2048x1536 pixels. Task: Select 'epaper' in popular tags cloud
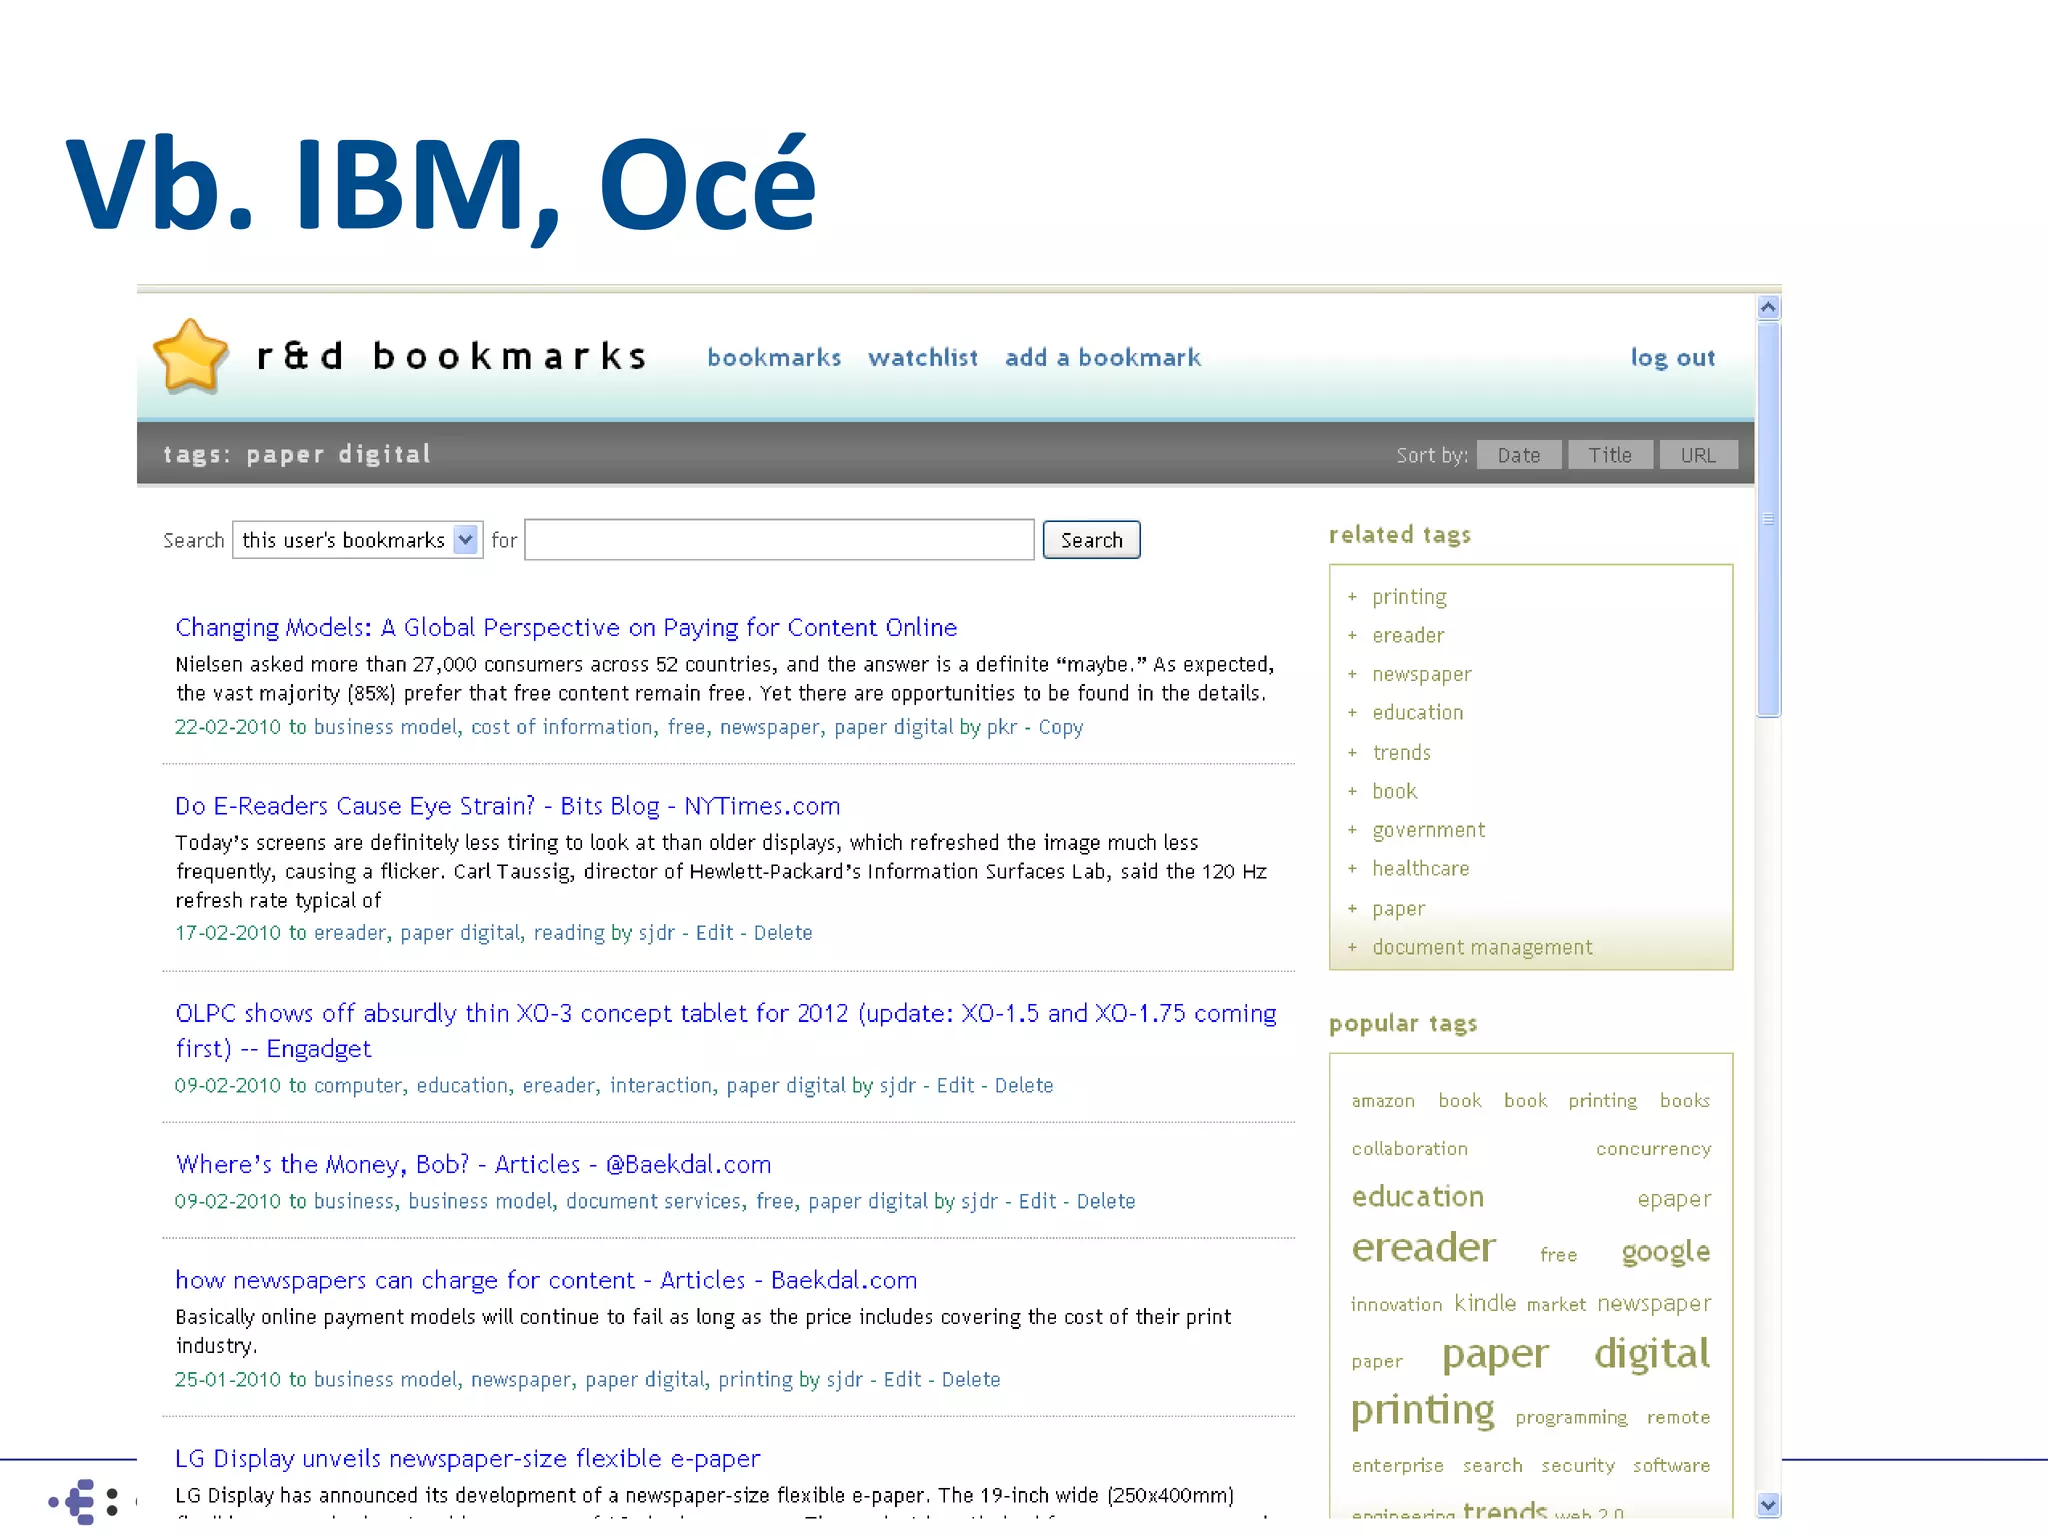pyautogui.click(x=1674, y=1199)
